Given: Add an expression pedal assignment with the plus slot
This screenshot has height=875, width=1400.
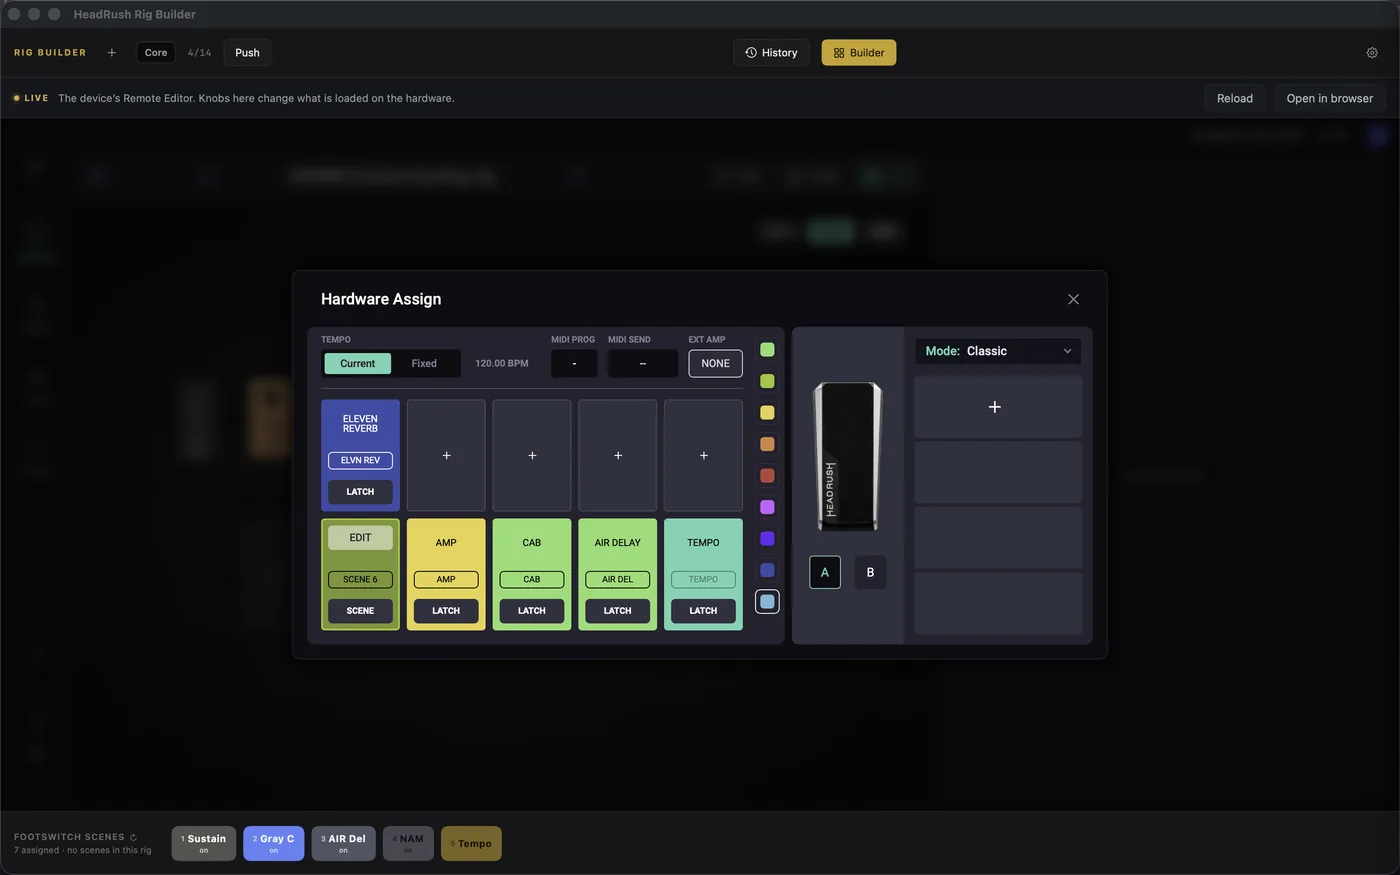Looking at the screenshot, I should pyautogui.click(x=998, y=407).
